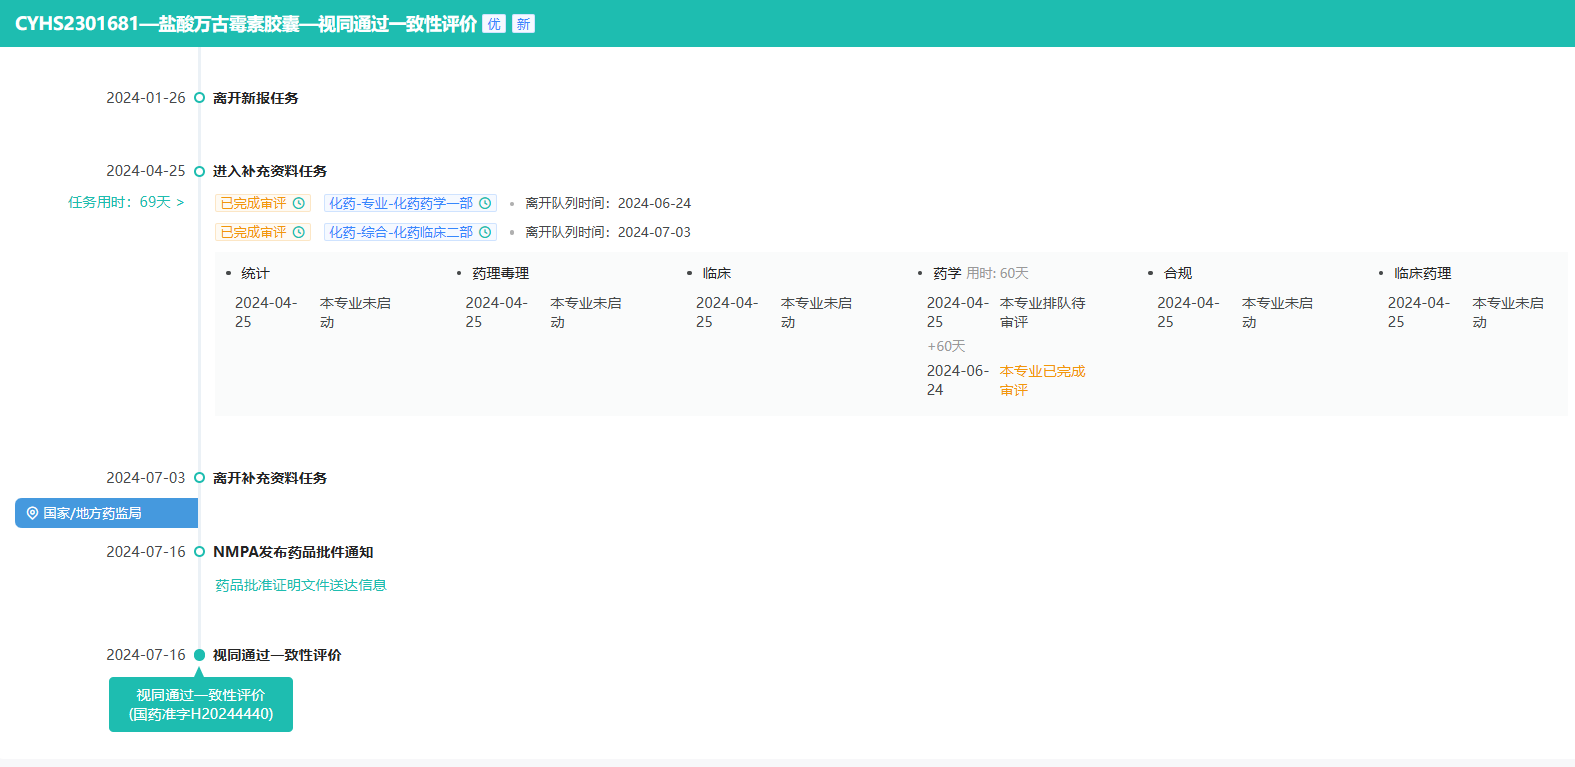The height and width of the screenshot is (767, 1575).
Task: Click the 药理毒理 column heading
Action: coord(501,273)
